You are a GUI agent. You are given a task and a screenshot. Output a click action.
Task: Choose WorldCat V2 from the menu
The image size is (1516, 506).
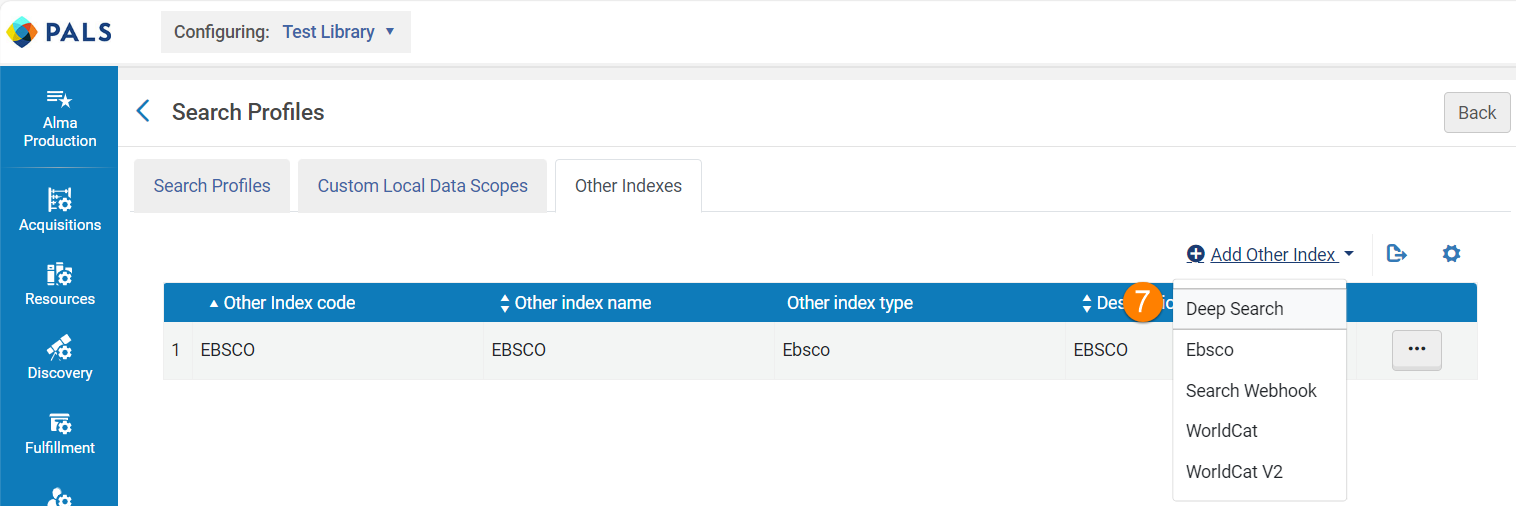[1260, 472]
